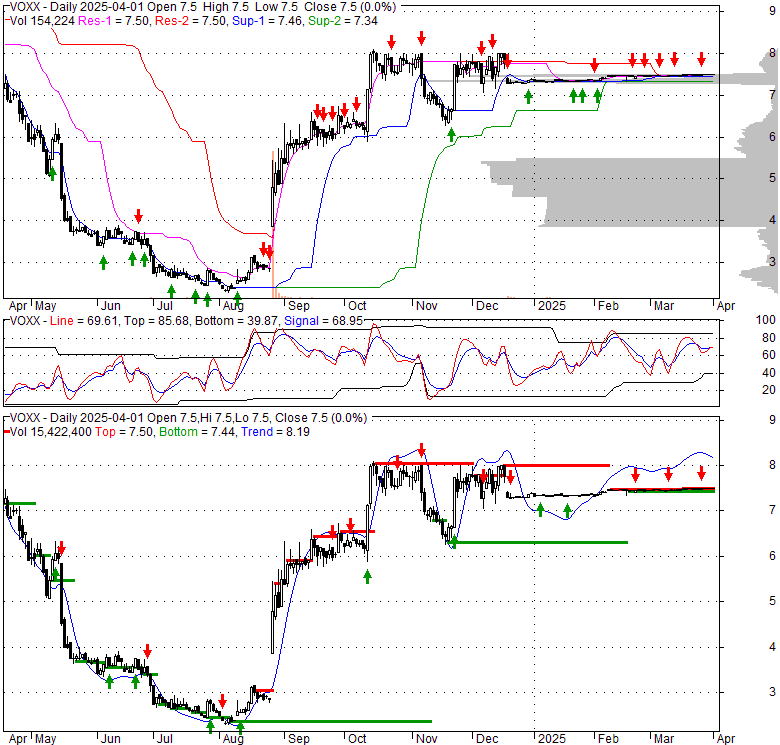Click the Feb month label on bottom chart axis
This screenshot has height=745, width=780.
pos(608,739)
